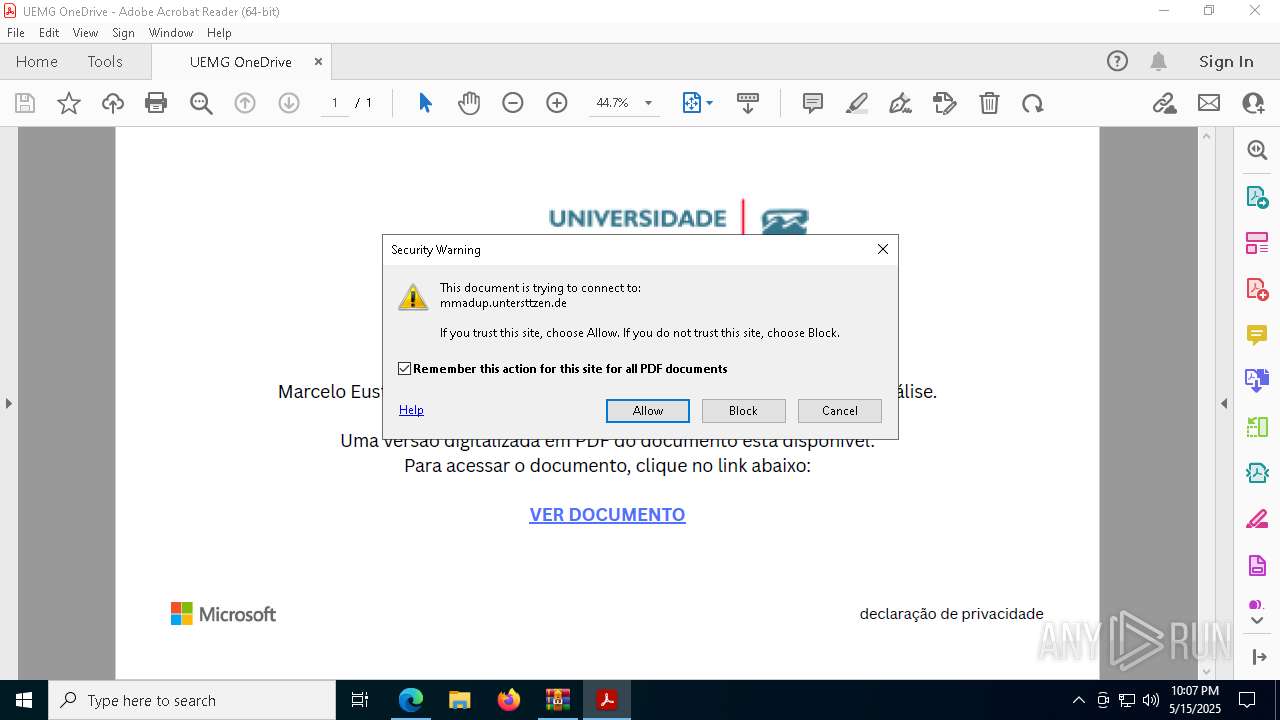Open the Fill and Sign pen tool

click(901, 103)
